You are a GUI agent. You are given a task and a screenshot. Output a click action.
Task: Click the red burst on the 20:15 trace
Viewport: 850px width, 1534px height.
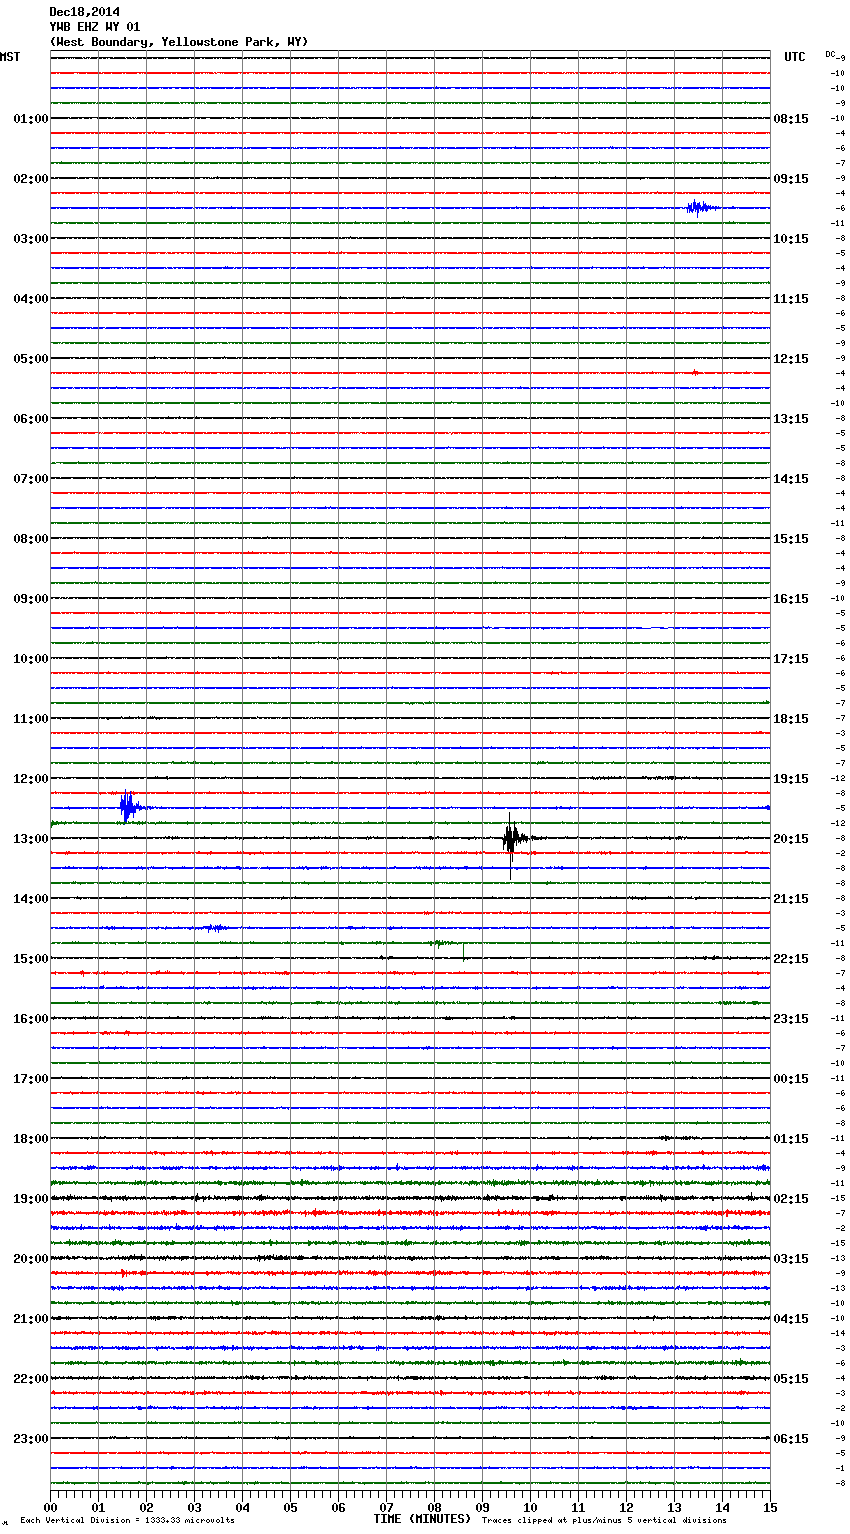(x=126, y=1273)
